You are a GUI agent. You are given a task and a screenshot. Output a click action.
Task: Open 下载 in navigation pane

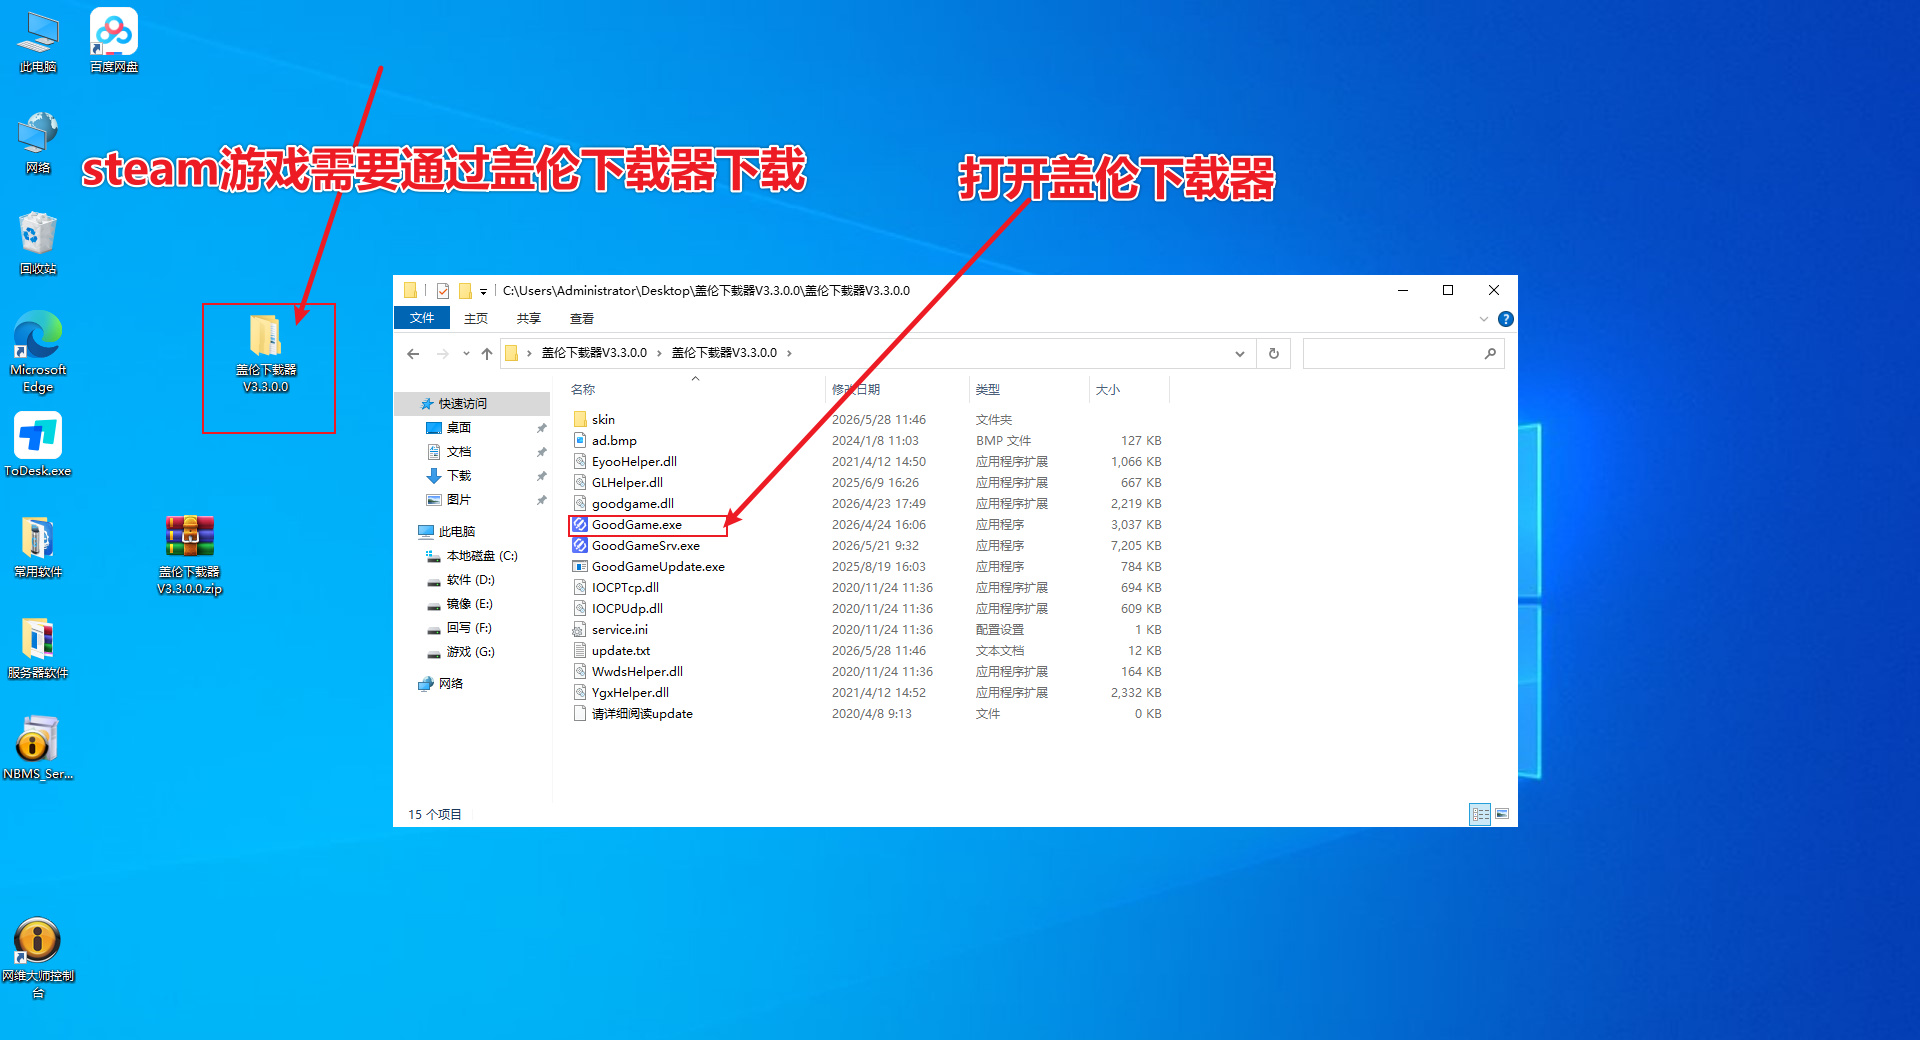coord(458,476)
